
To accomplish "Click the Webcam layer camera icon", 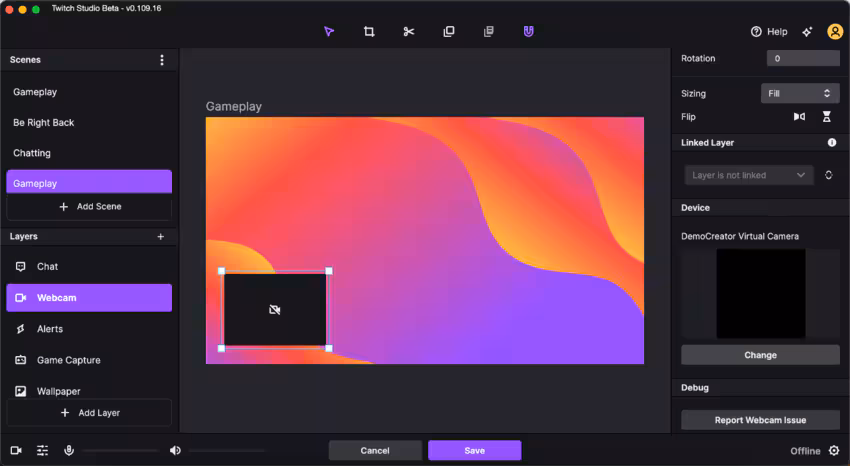I will 21,298.
